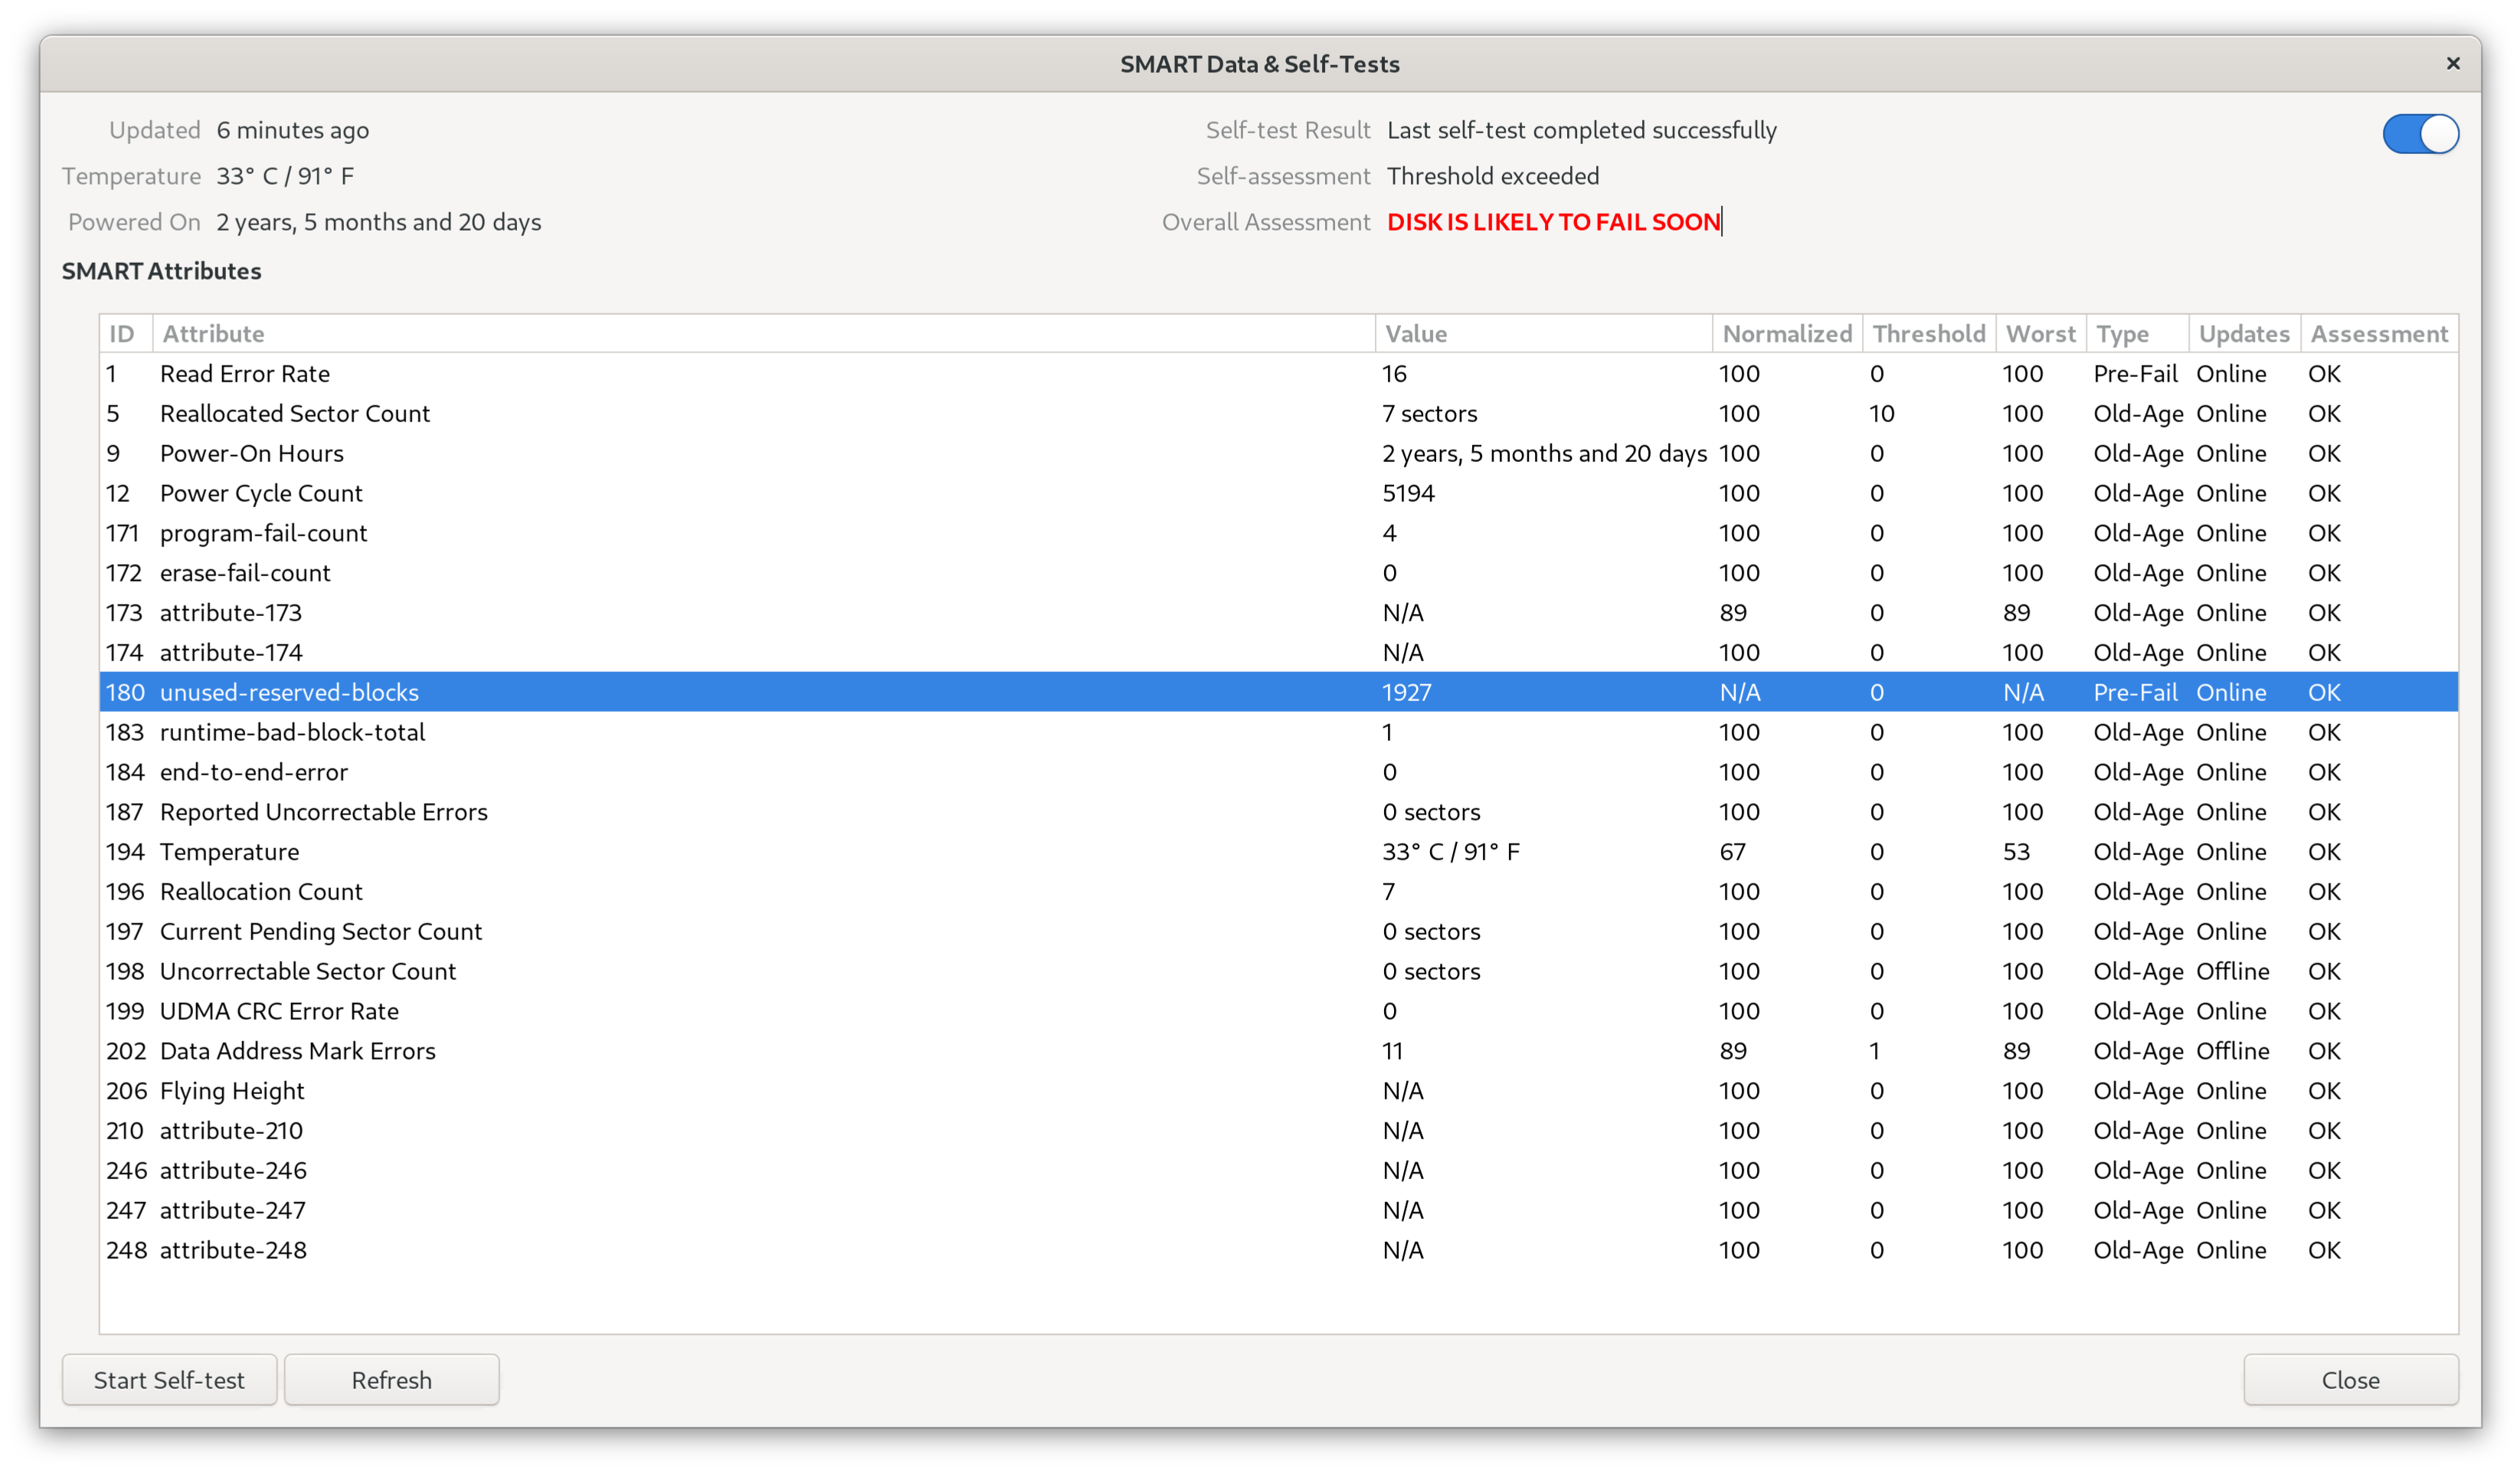Click the Worst column header

click(x=2040, y=334)
